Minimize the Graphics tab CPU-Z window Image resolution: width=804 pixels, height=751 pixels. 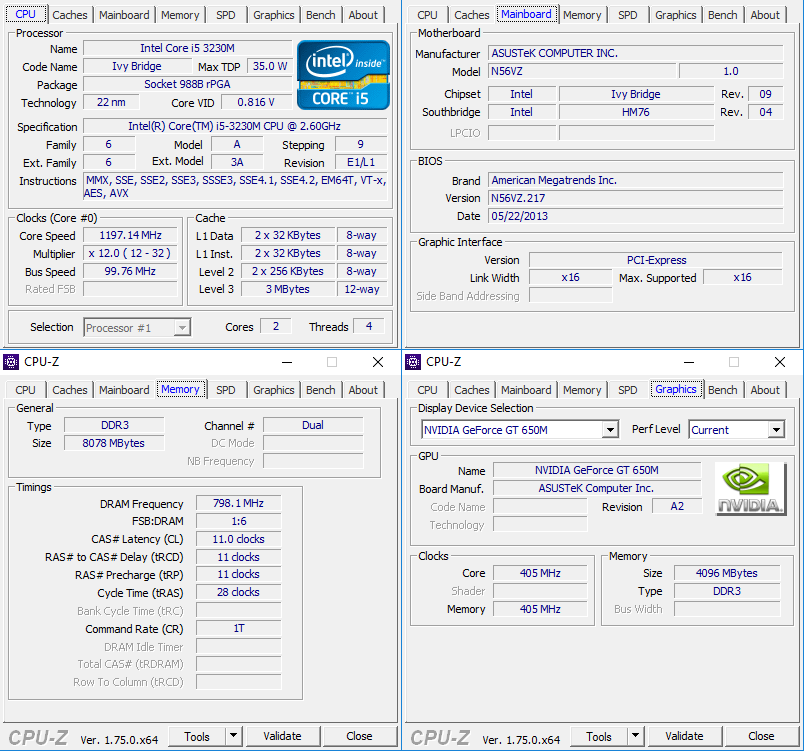(688, 362)
